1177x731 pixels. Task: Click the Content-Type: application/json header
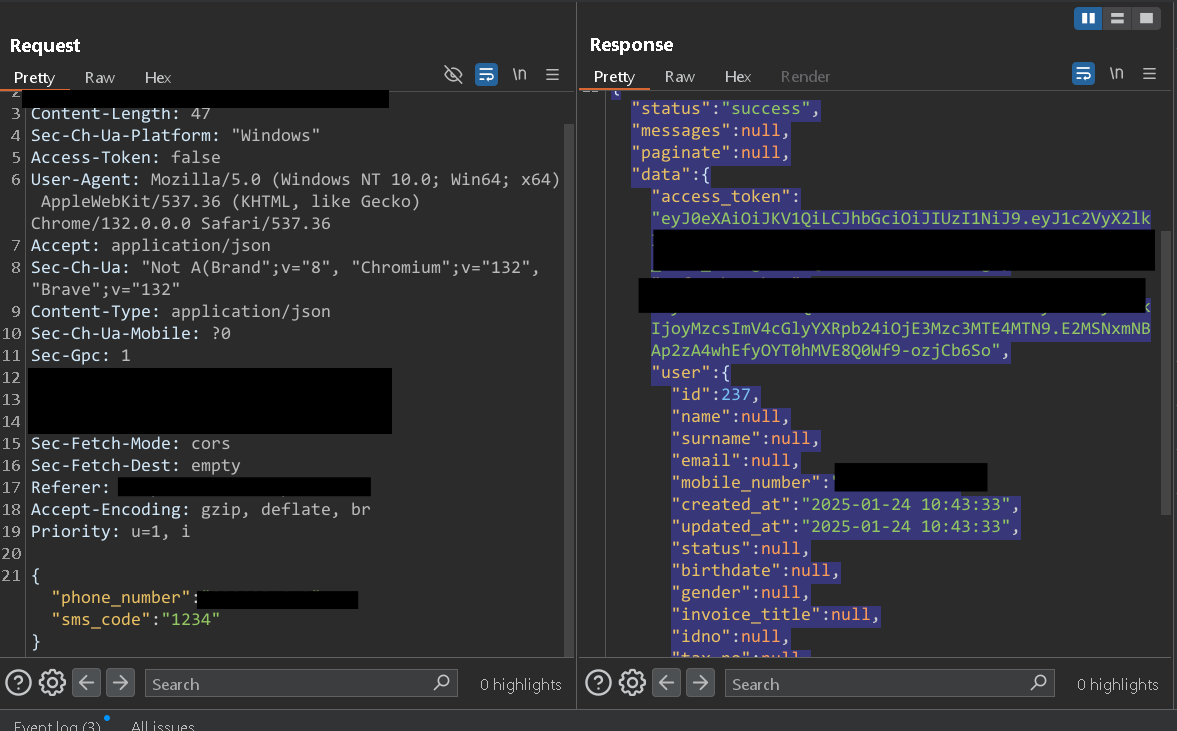[180, 311]
